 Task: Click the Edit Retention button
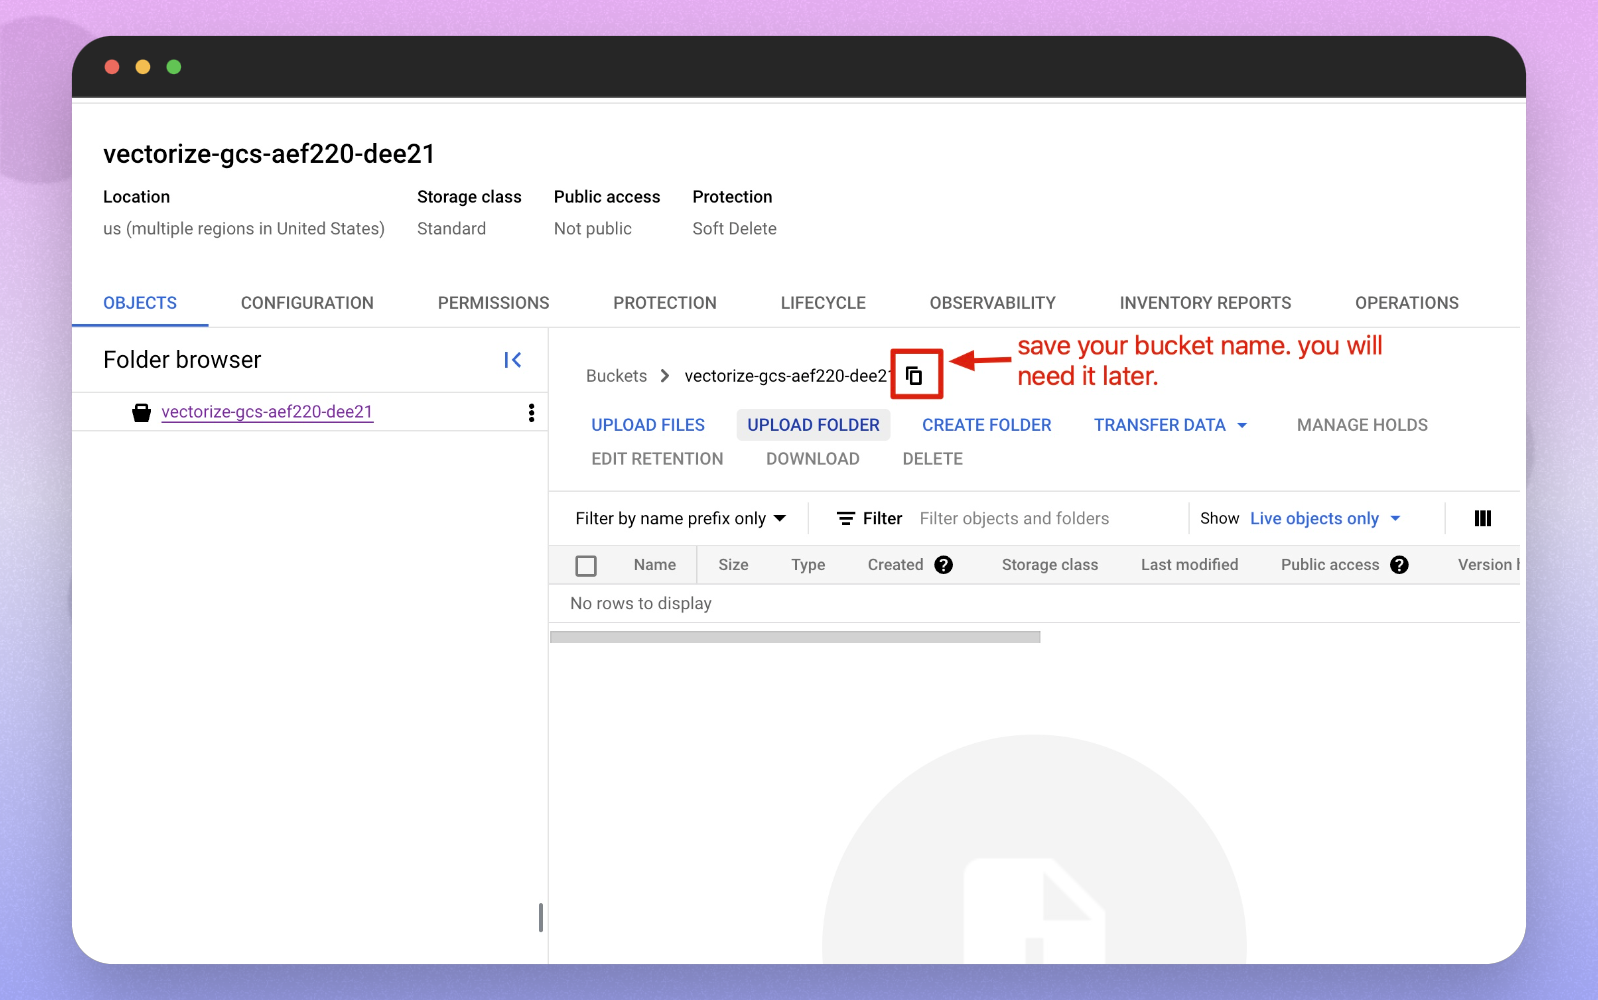657,459
